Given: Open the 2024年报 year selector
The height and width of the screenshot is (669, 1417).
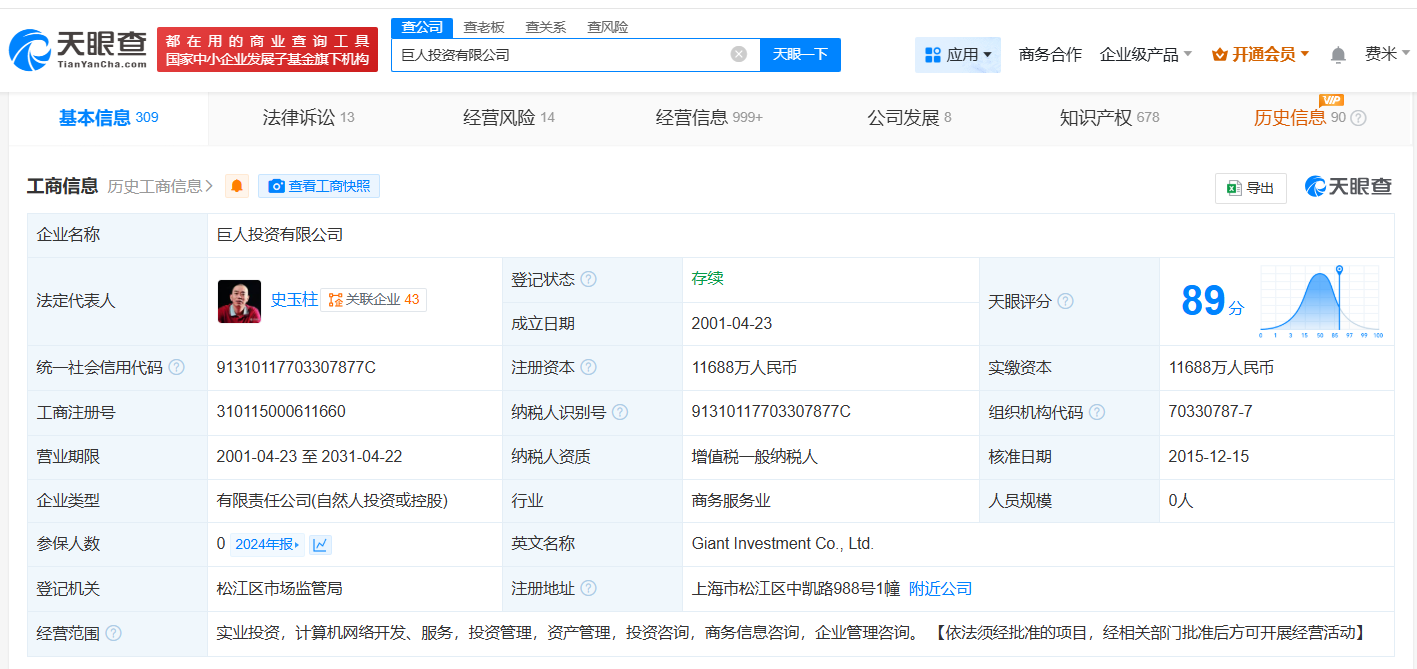Looking at the screenshot, I should tap(267, 544).
